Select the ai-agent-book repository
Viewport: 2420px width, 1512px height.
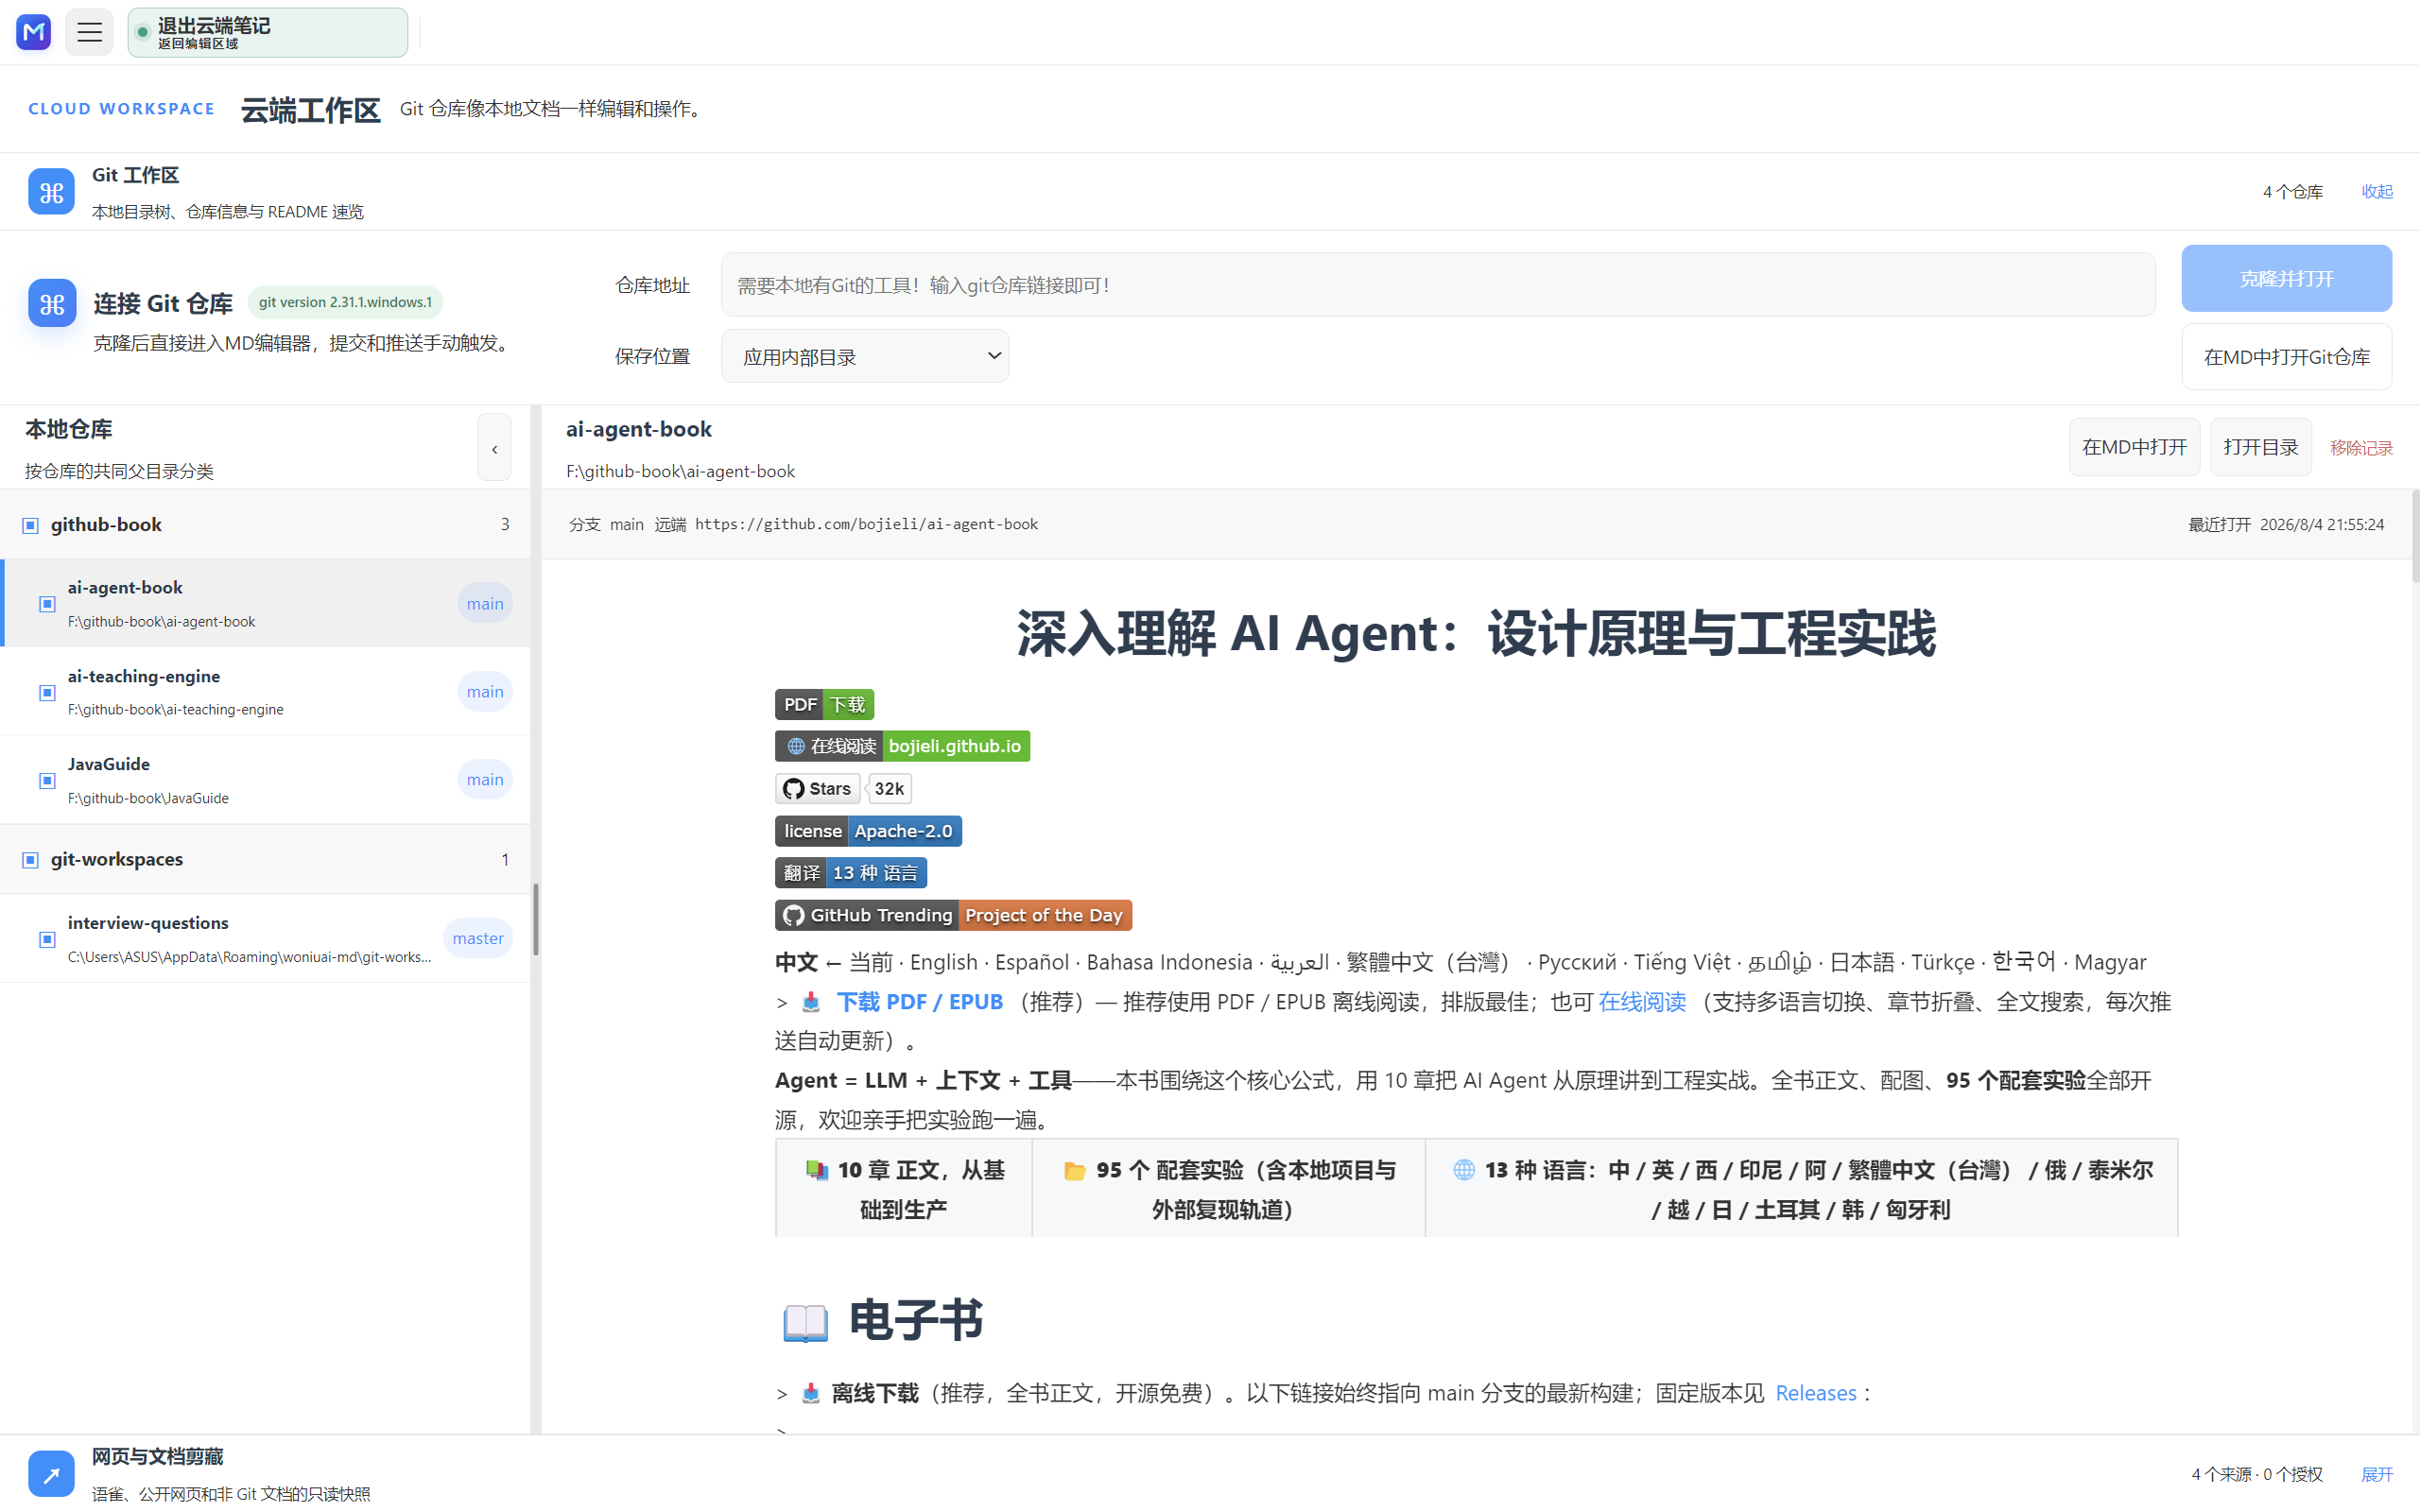(x=265, y=603)
